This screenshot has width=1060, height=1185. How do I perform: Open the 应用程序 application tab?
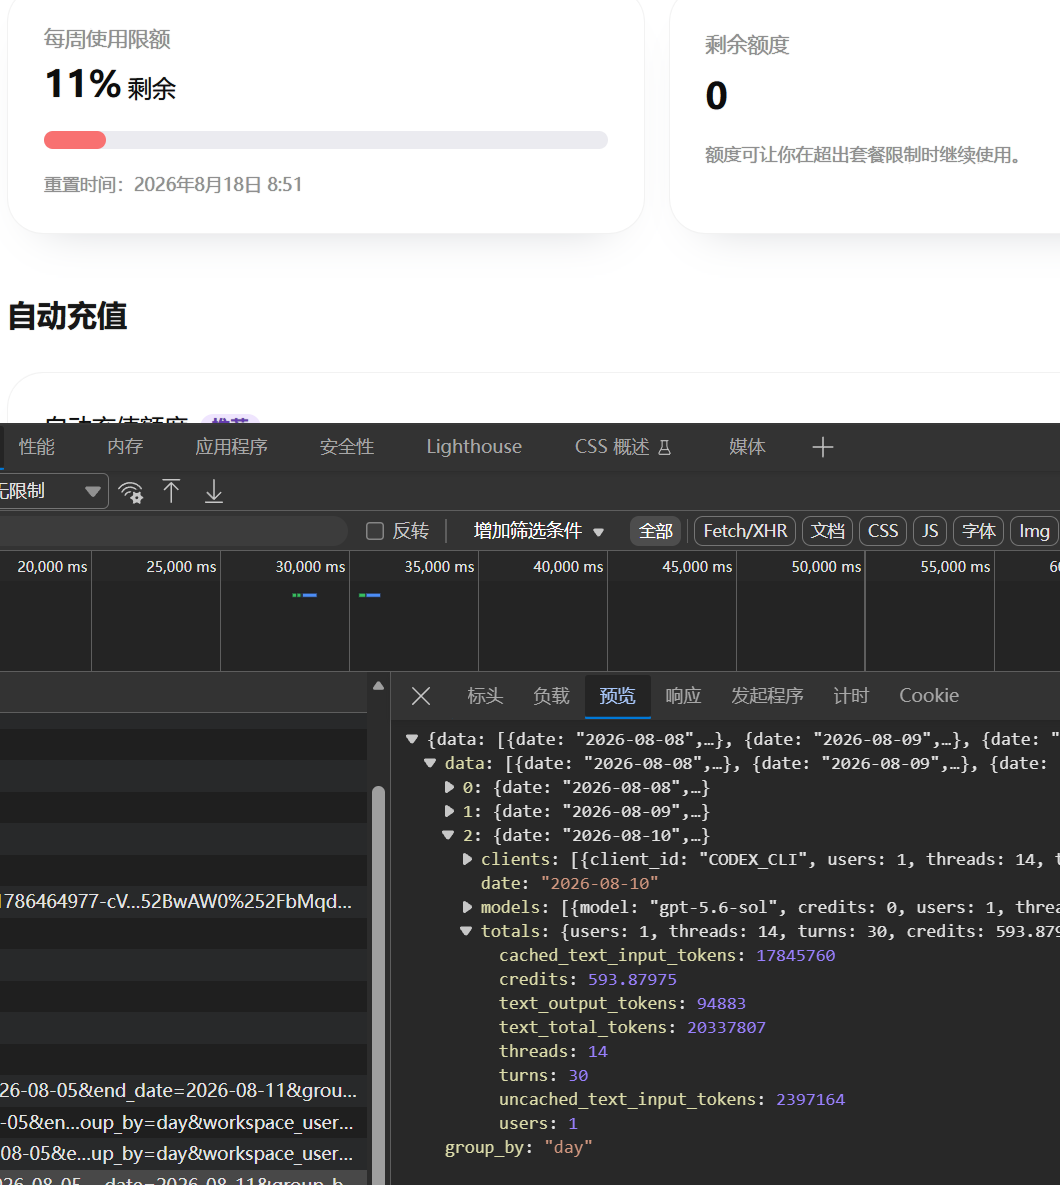(231, 447)
